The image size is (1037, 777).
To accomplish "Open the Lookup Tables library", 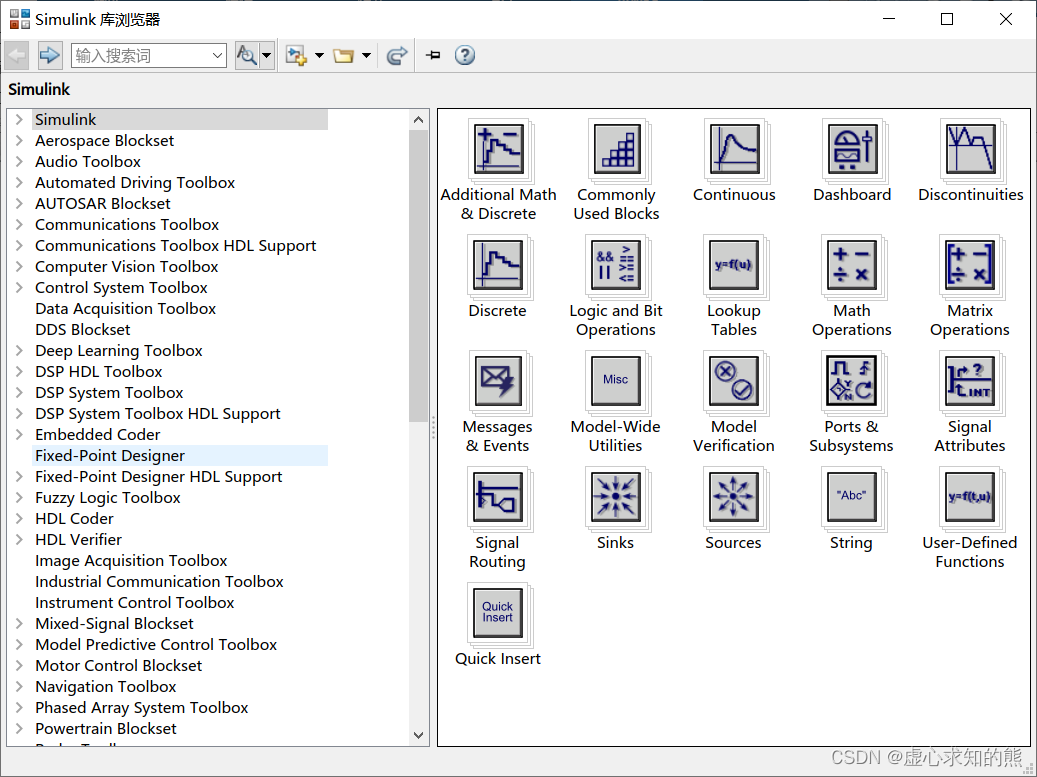I will 734,266.
